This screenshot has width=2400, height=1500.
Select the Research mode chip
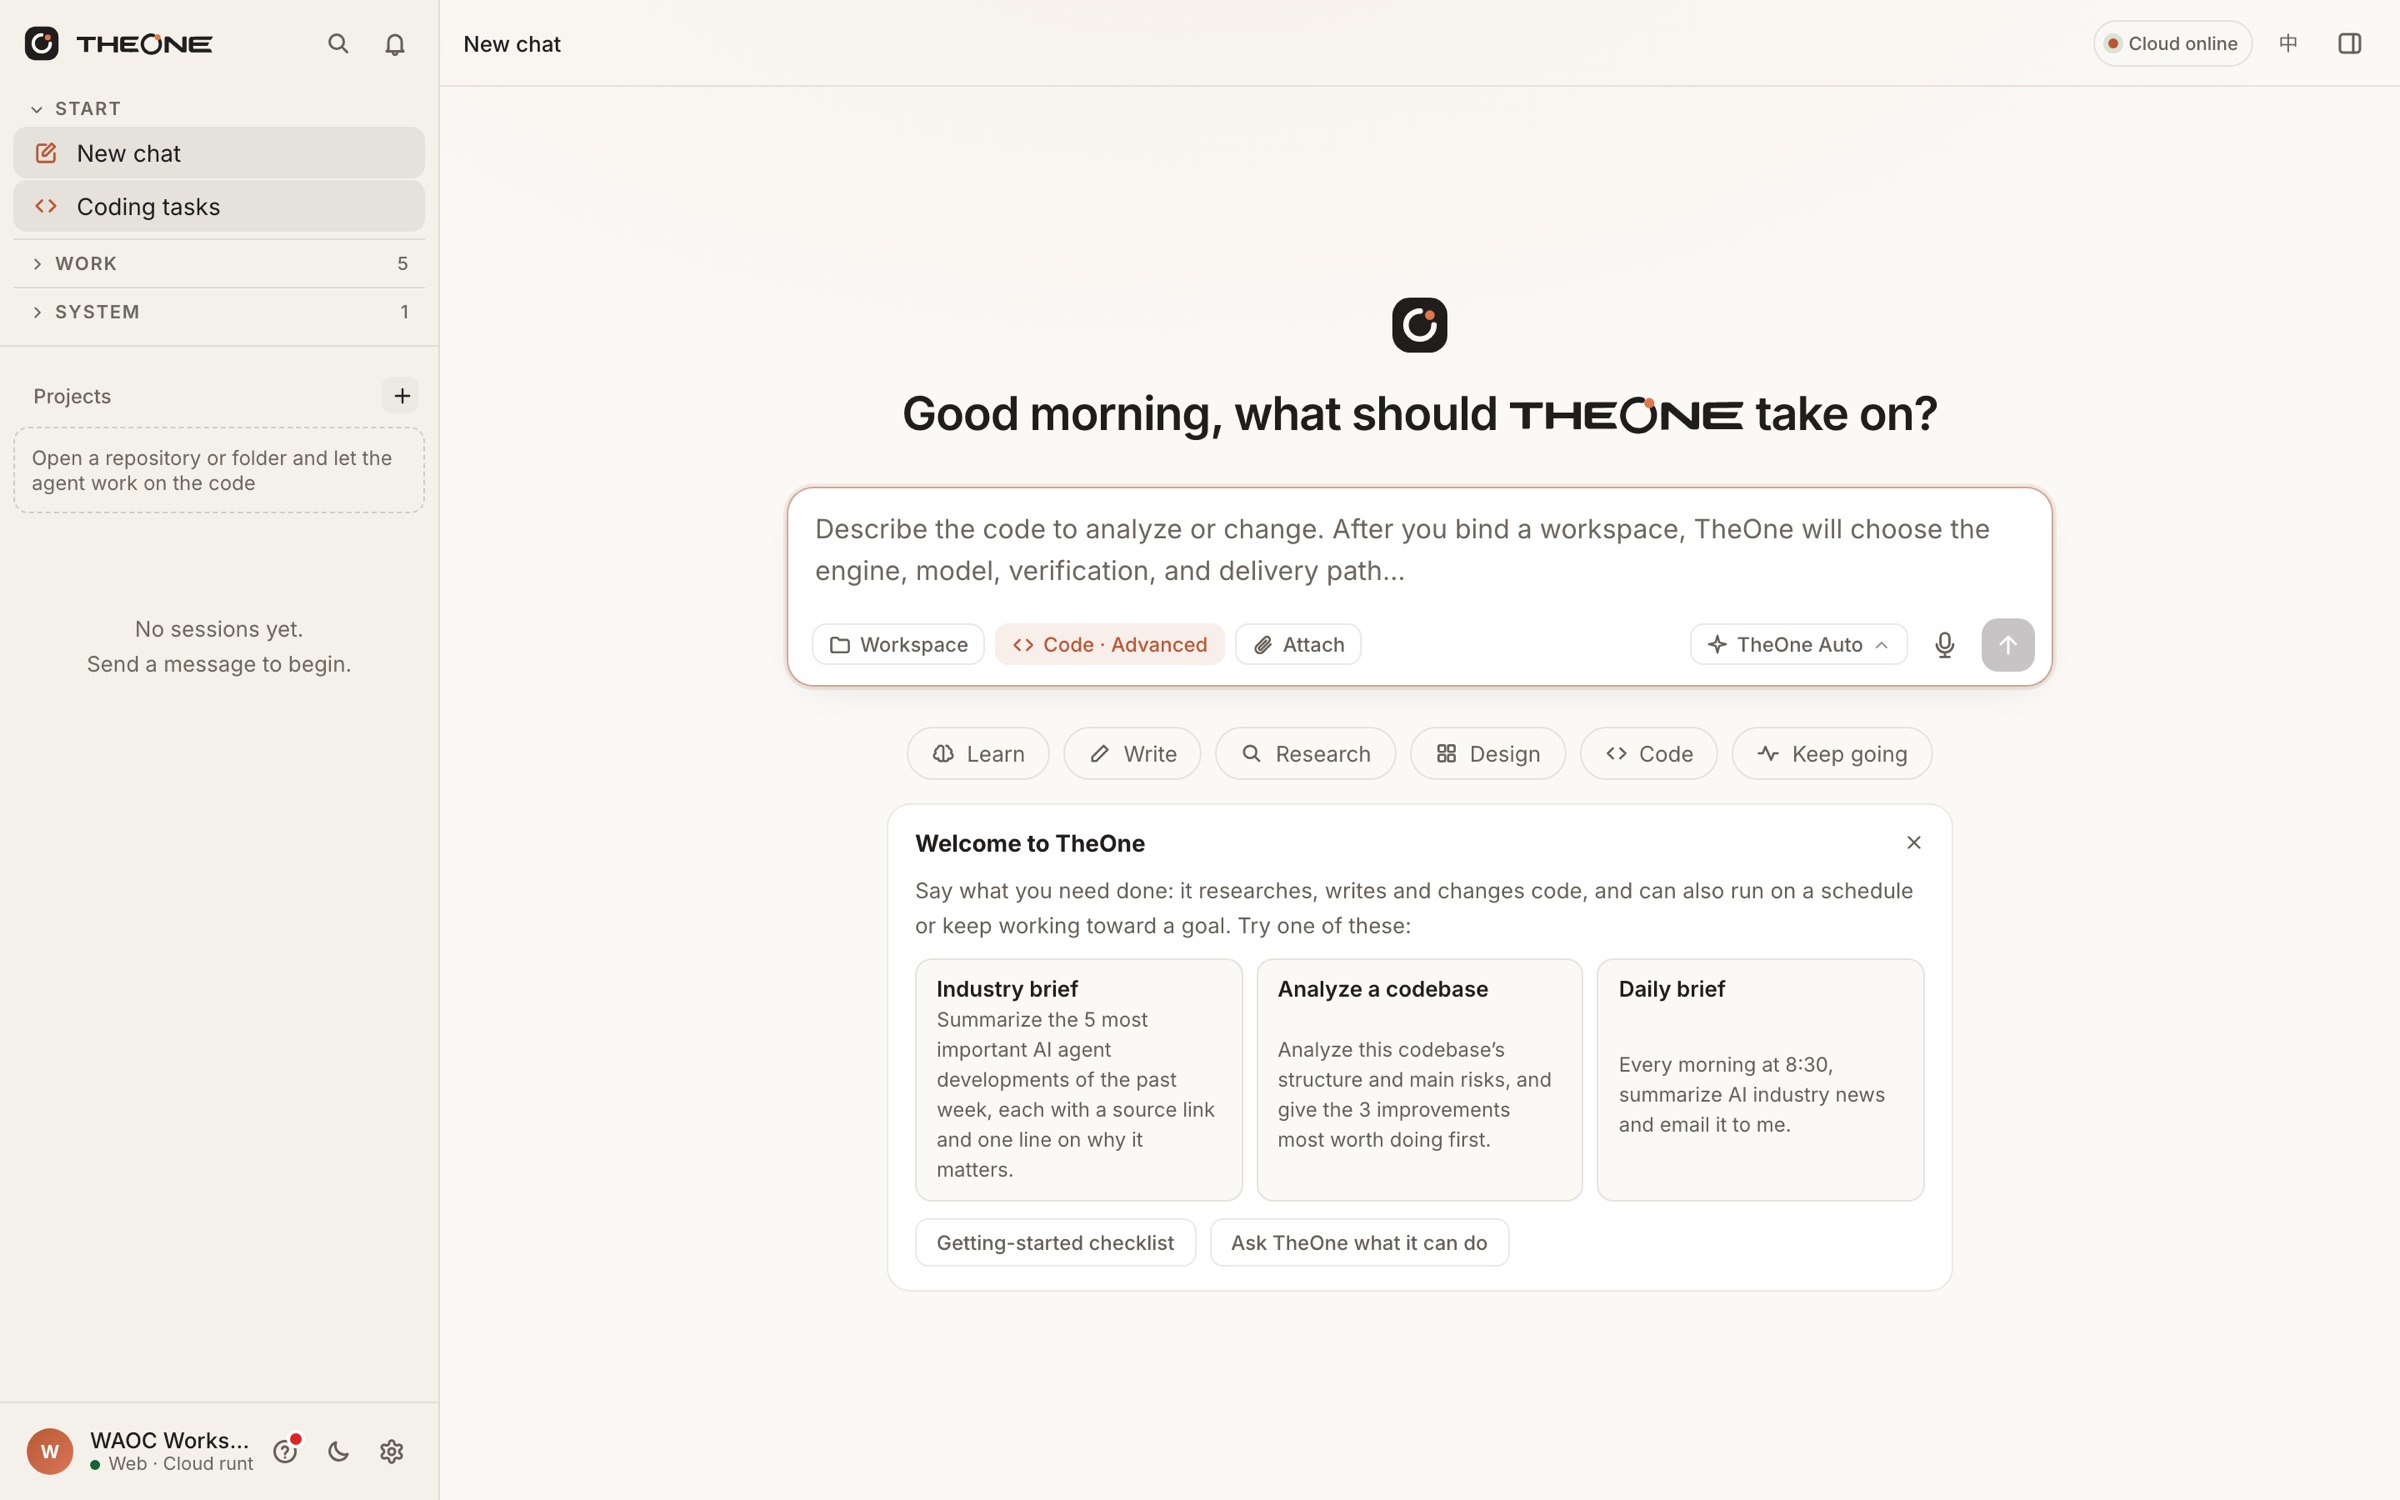coord(1305,753)
